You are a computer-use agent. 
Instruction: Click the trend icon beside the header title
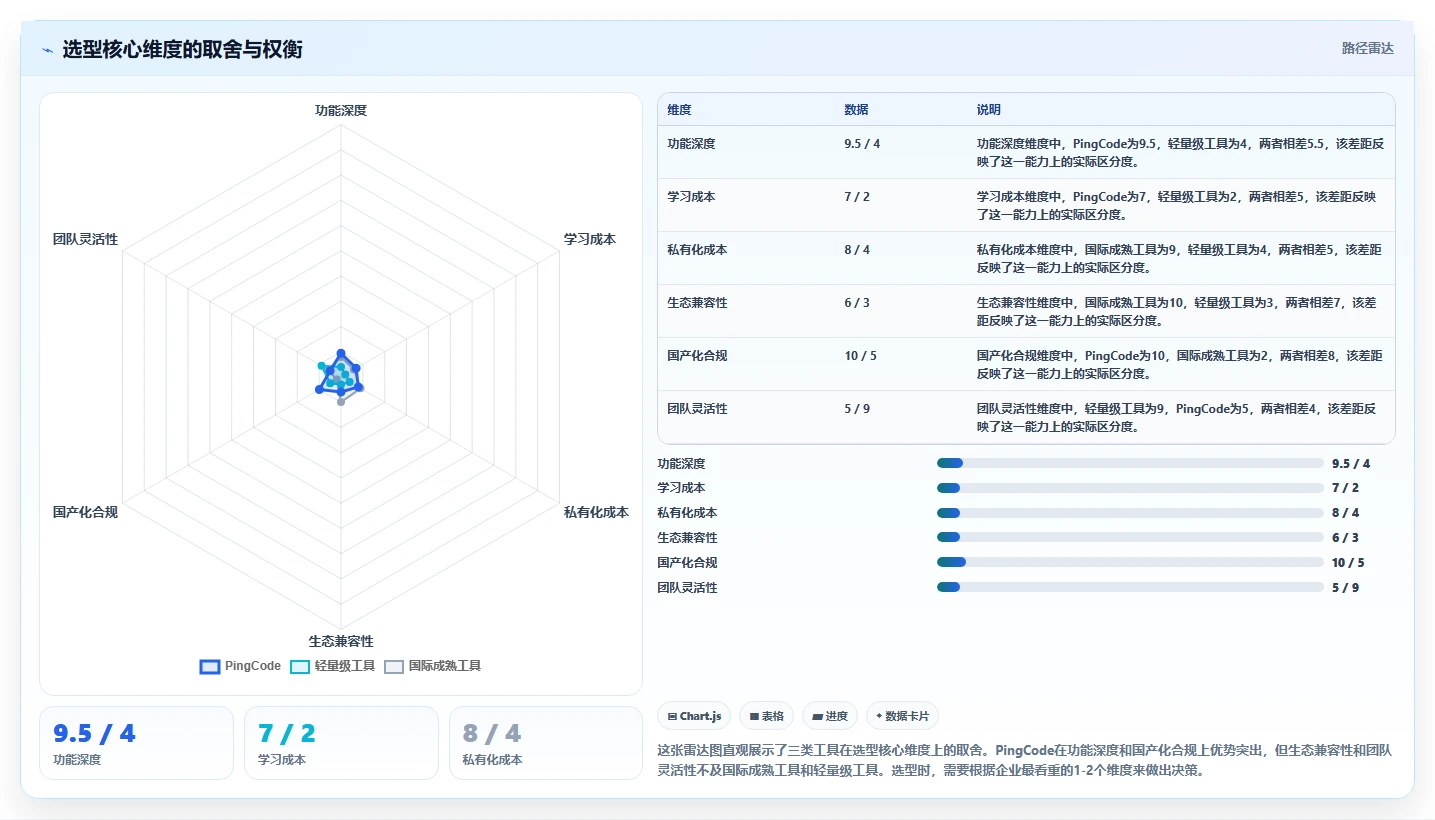[48, 50]
